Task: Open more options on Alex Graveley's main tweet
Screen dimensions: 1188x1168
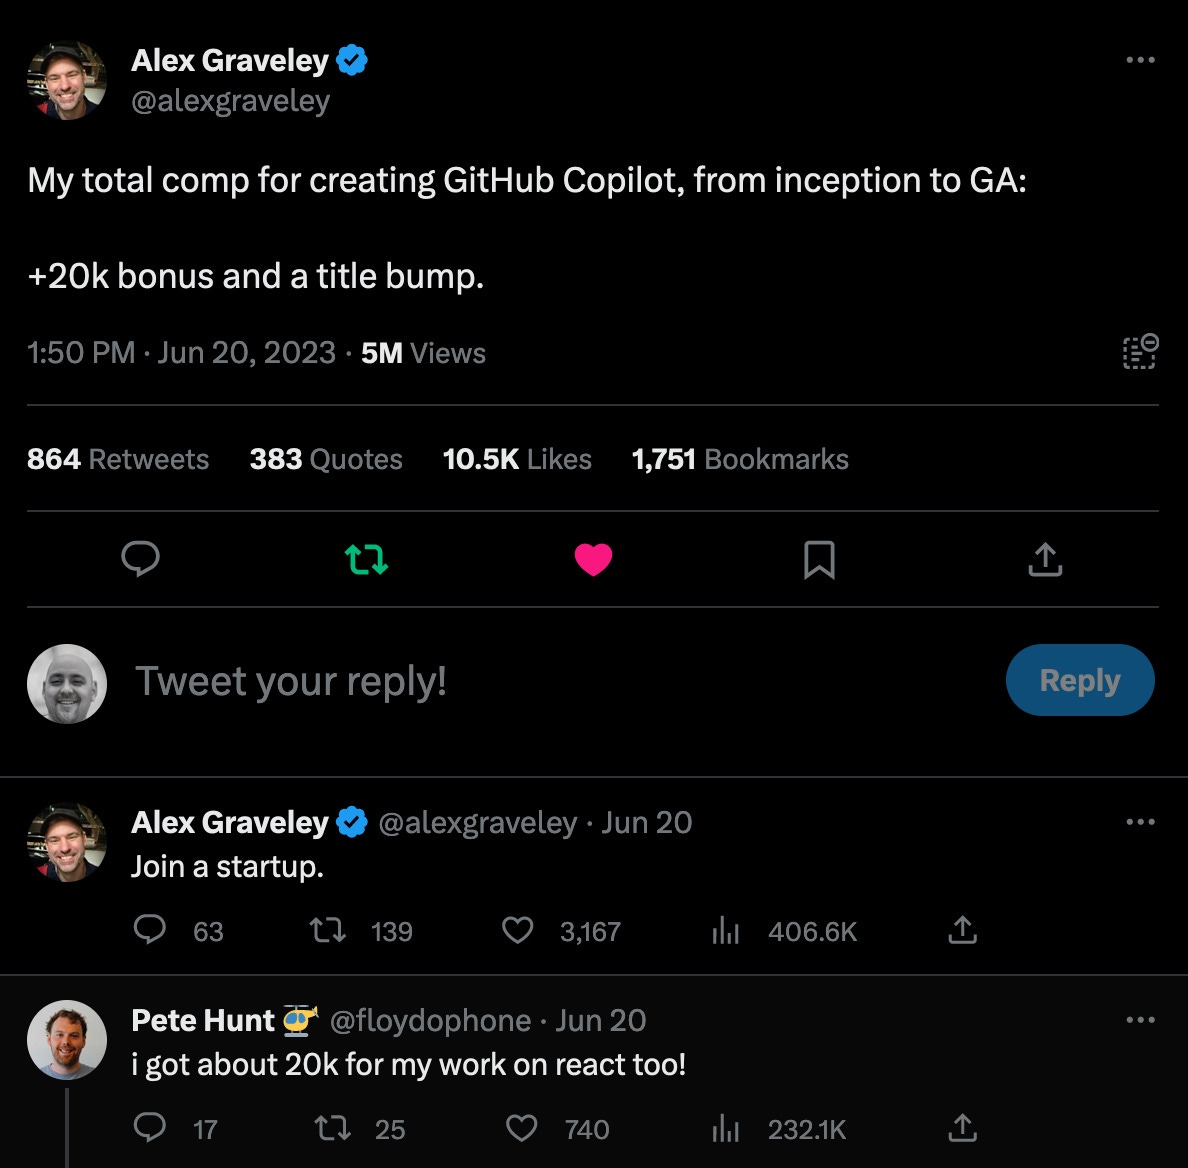Action: [x=1140, y=60]
